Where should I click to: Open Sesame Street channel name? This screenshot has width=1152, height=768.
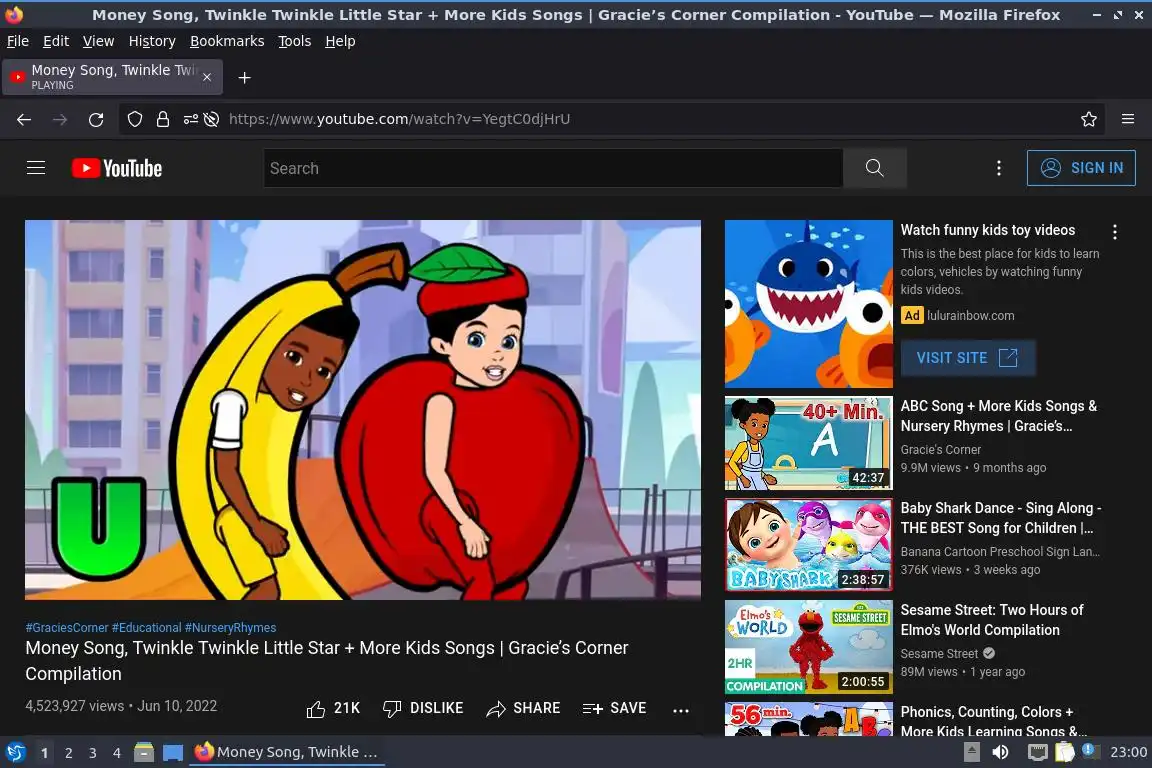939,653
